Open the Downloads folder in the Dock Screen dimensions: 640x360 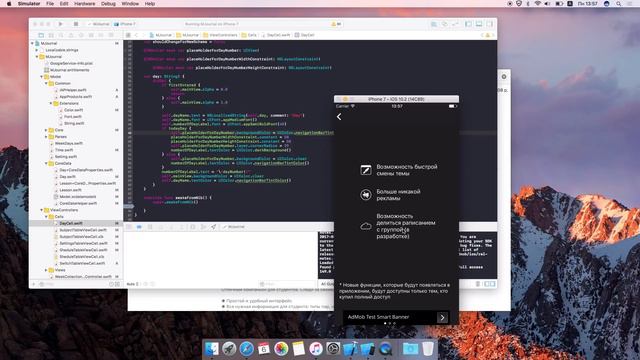(x=410, y=349)
